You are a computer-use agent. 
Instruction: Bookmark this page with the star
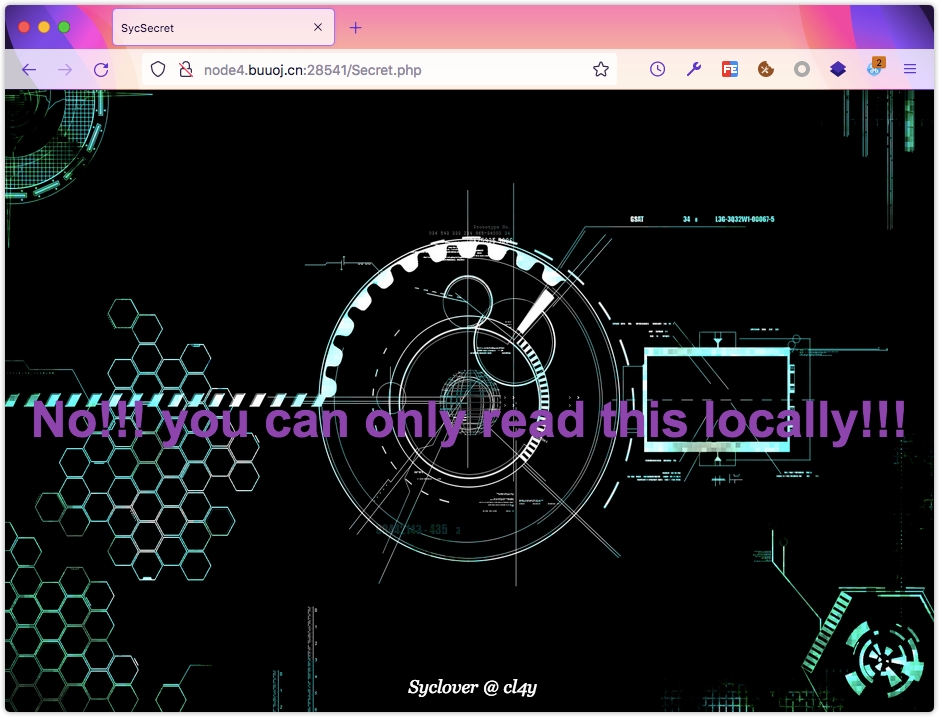click(x=601, y=69)
